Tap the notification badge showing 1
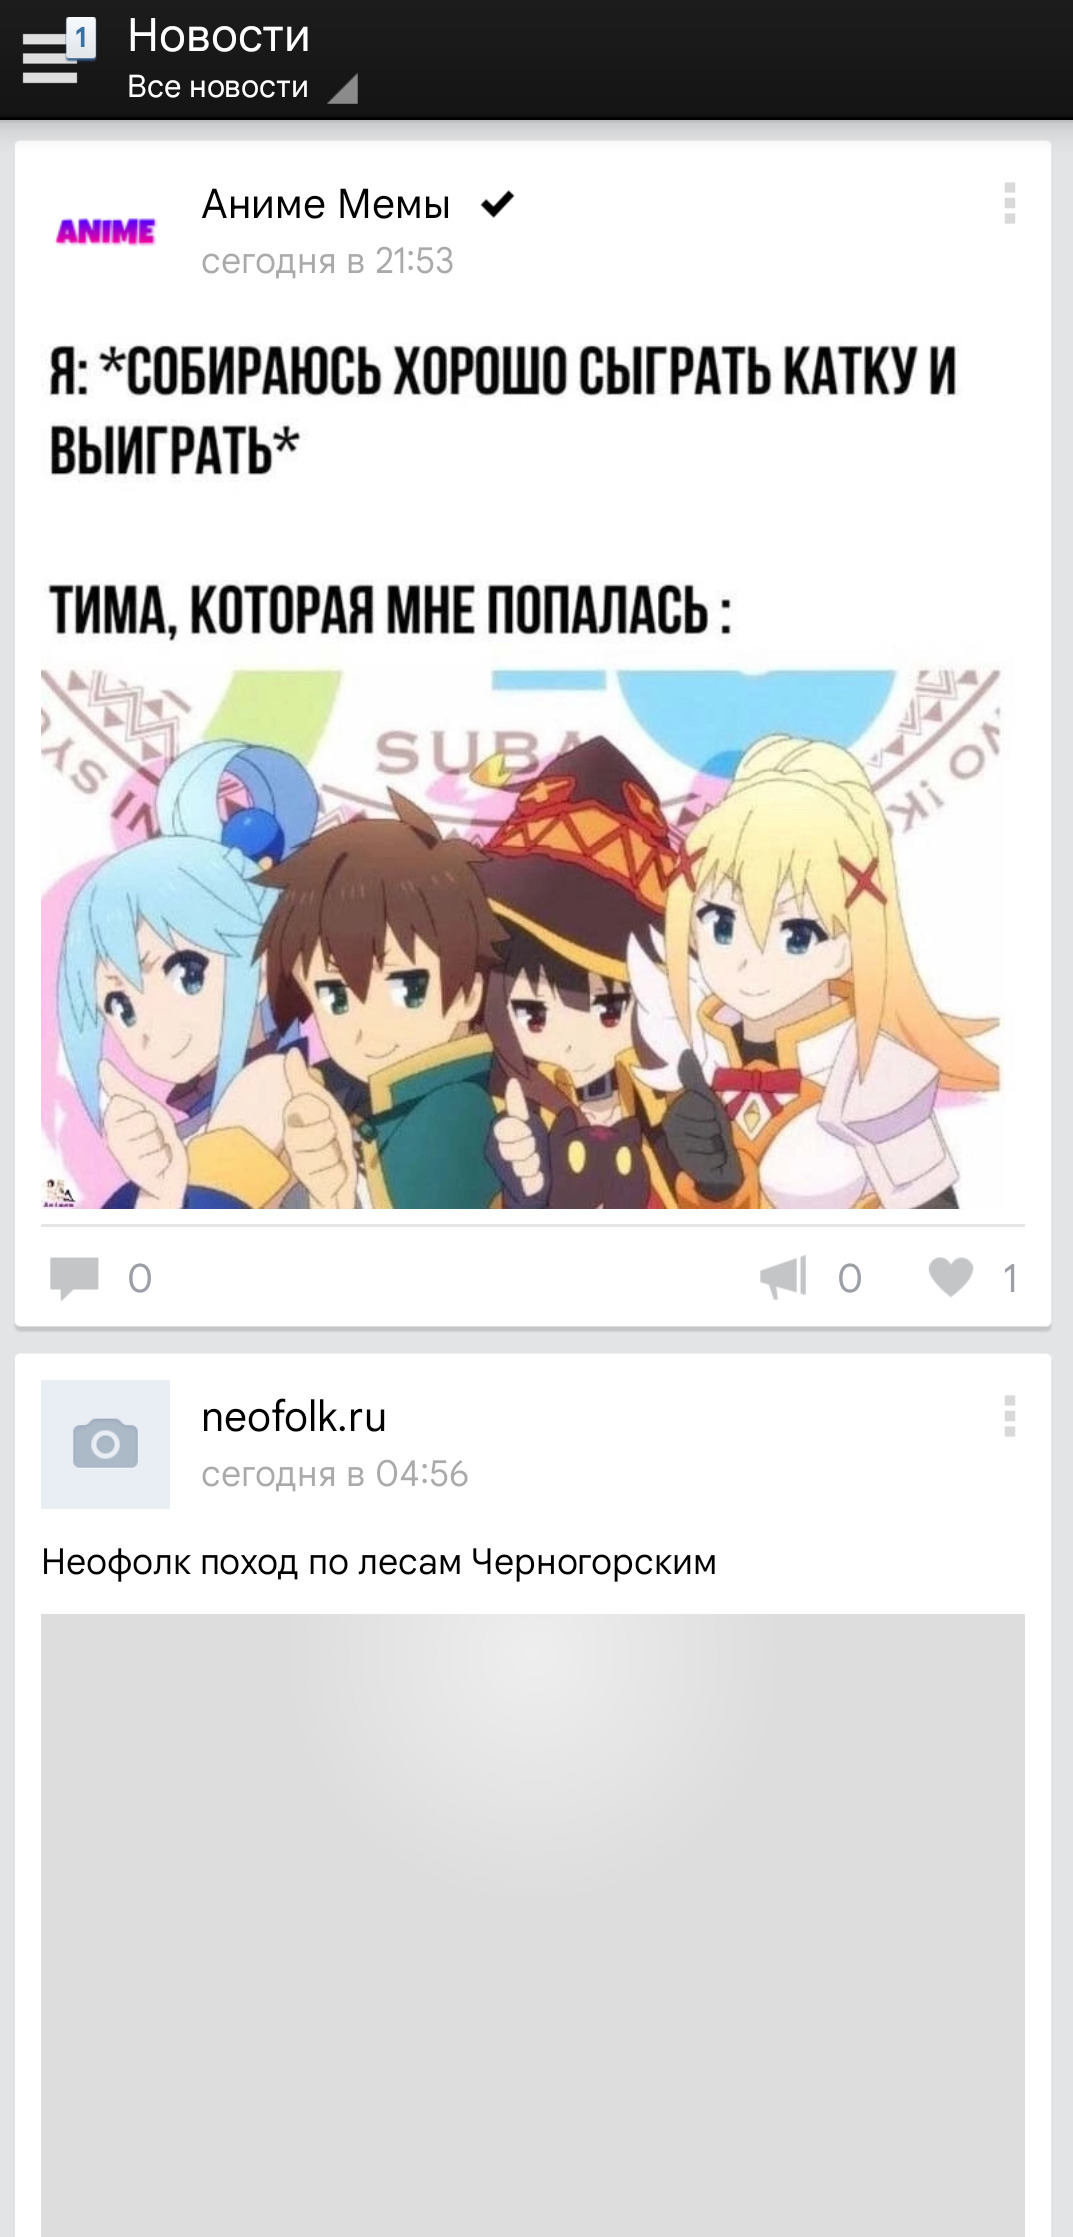1073x2237 pixels. pos(81,39)
